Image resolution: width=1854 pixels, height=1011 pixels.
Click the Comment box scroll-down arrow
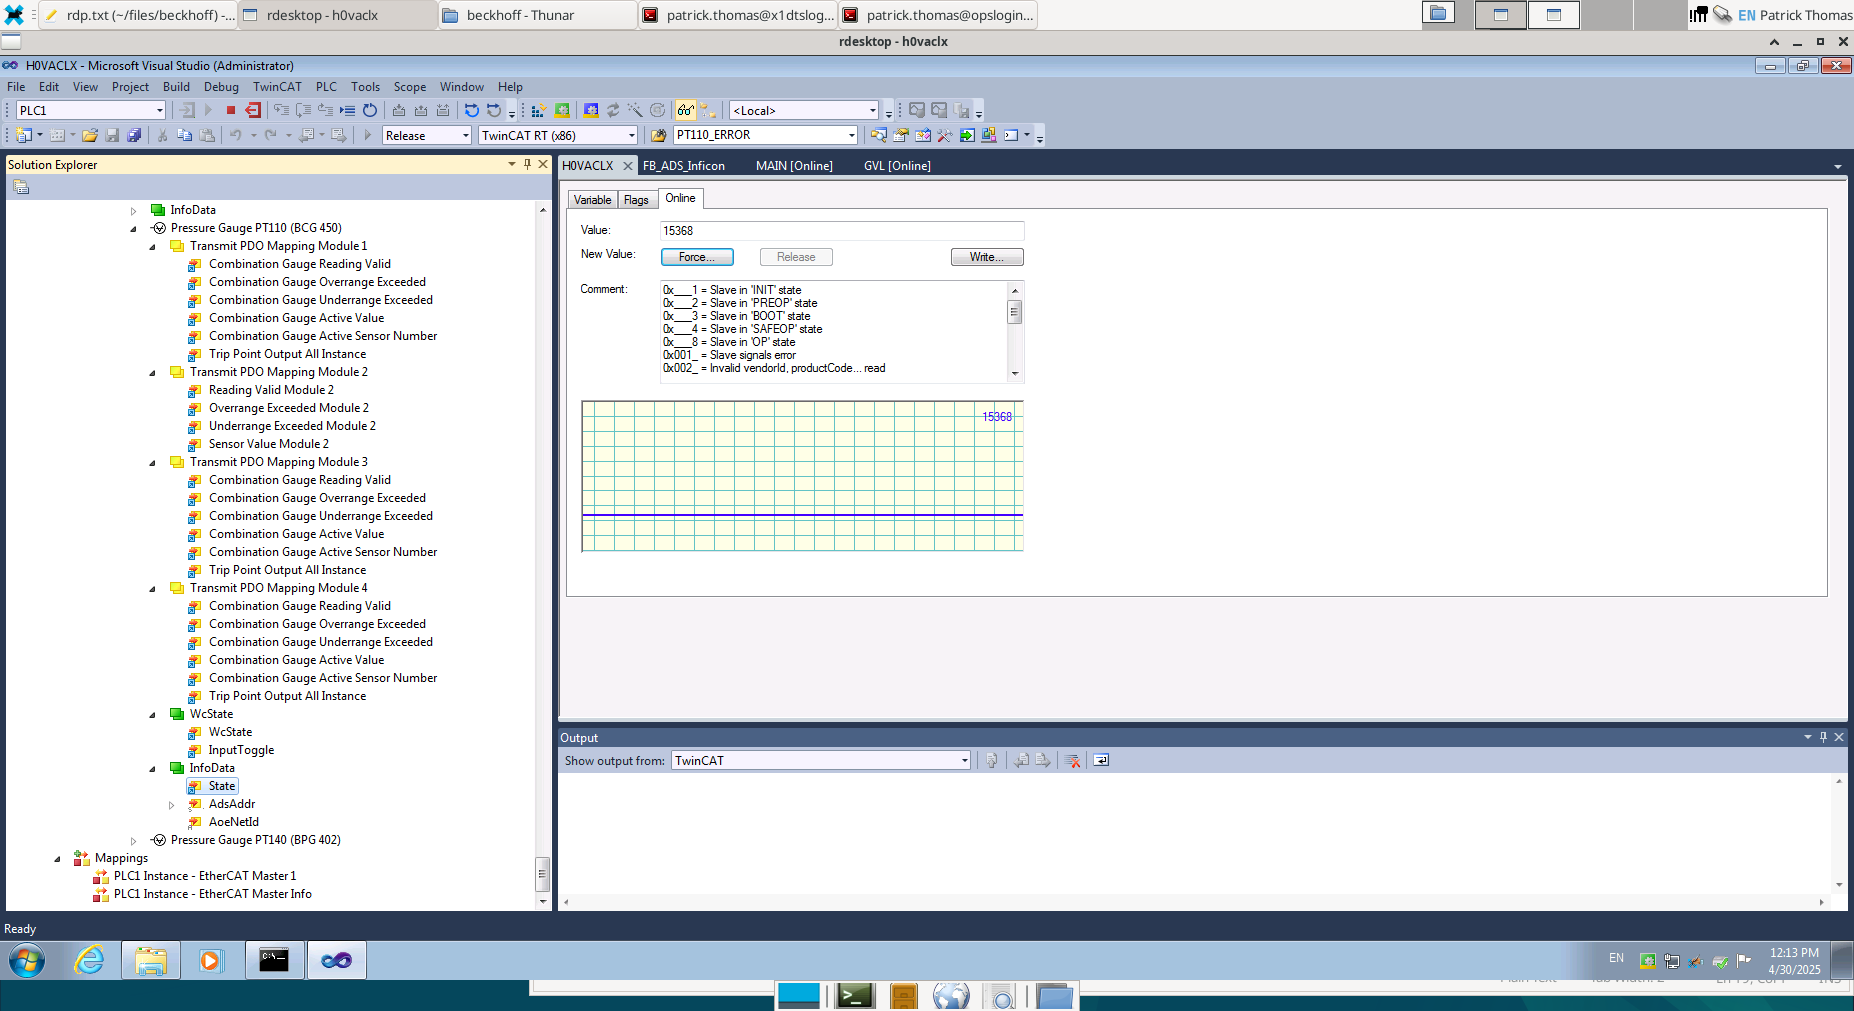[x=1014, y=374]
